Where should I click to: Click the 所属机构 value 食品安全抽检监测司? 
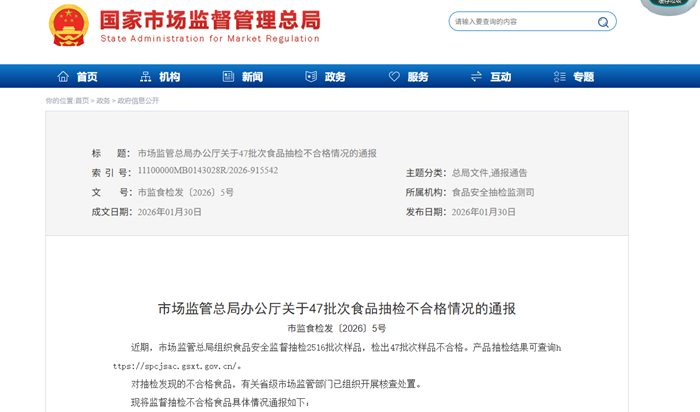tap(493, 192)
